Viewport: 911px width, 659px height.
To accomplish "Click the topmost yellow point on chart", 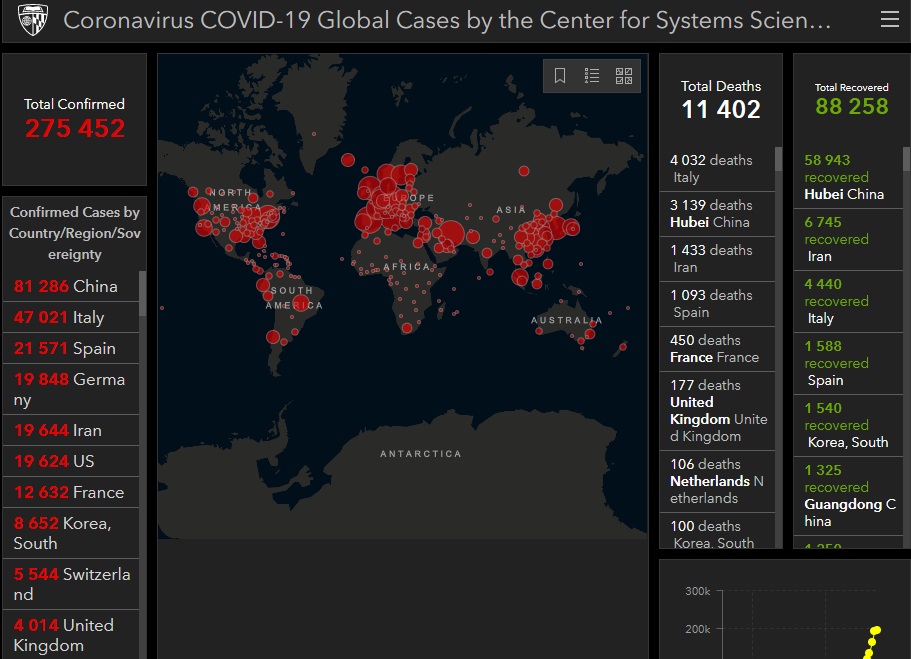I will 877,629.
